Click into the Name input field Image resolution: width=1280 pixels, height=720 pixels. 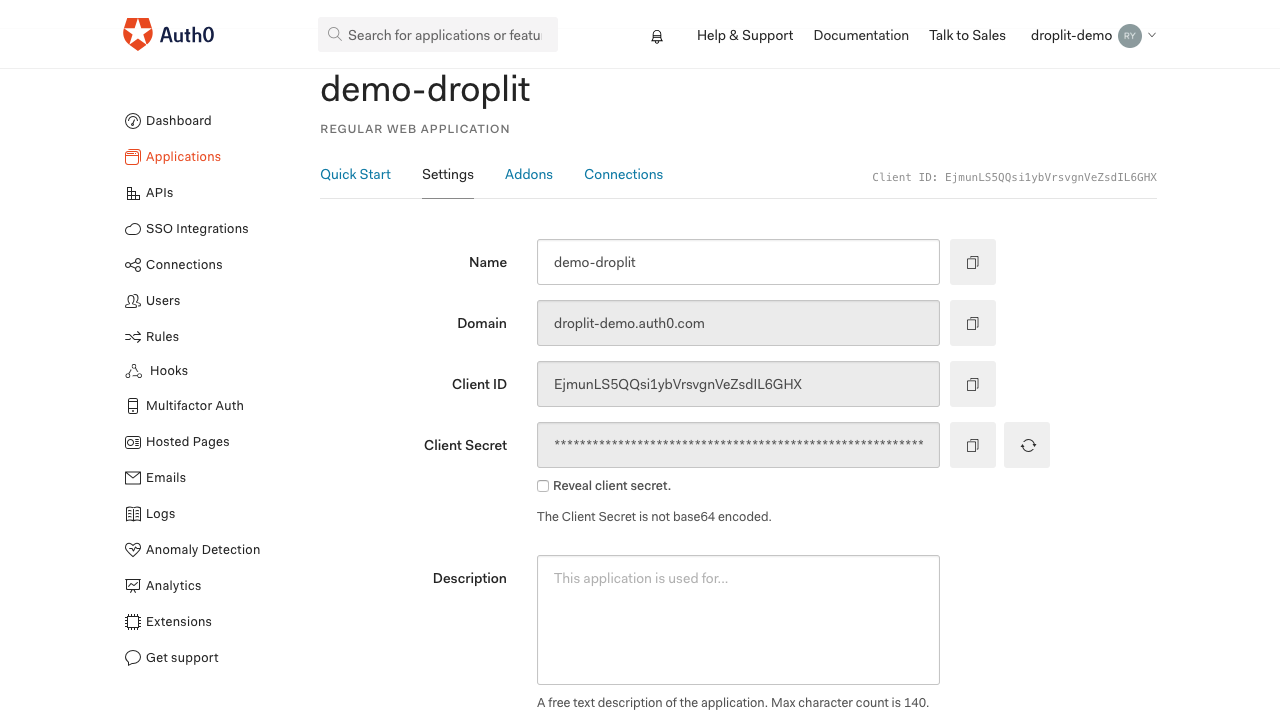[x=738, y=262]
